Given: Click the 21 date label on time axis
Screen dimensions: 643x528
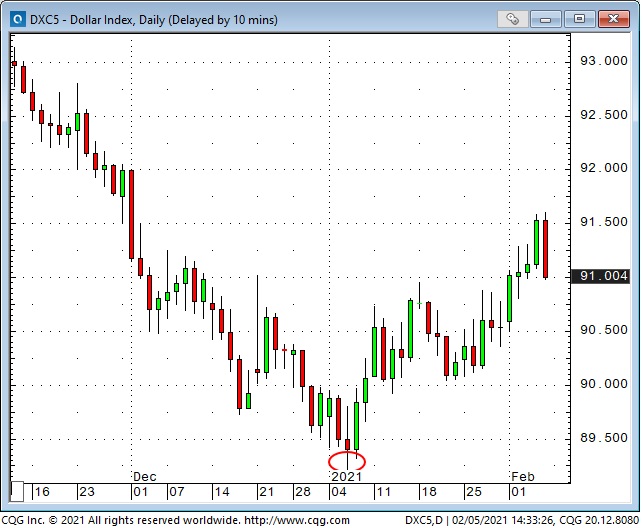Looking at the screenshot, I should 267,492.
